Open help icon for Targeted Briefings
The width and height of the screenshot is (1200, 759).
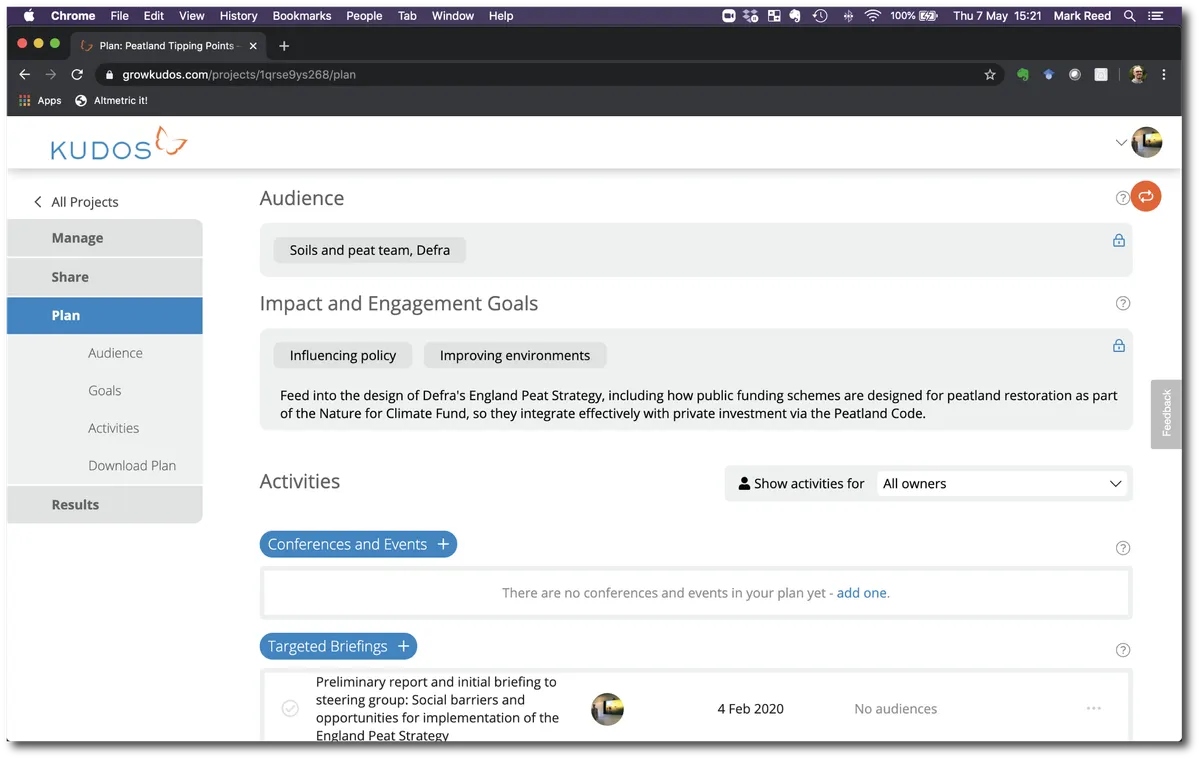coord(1123,650)
